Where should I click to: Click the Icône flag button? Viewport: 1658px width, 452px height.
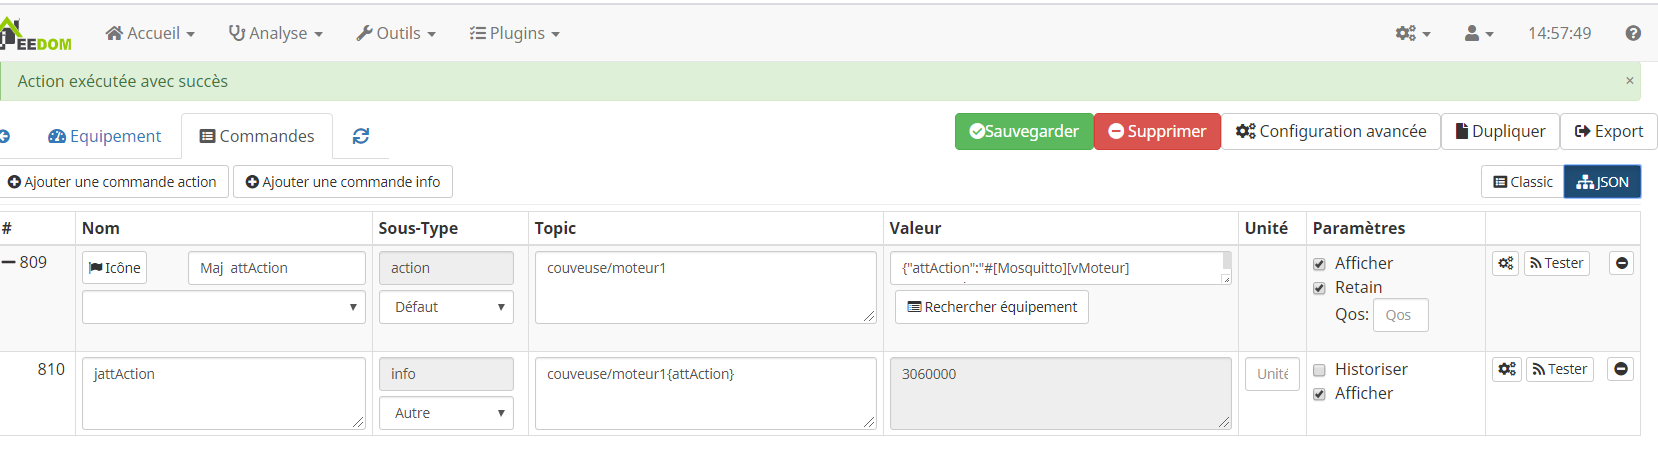pyautogui.click(x=115, y=268)
